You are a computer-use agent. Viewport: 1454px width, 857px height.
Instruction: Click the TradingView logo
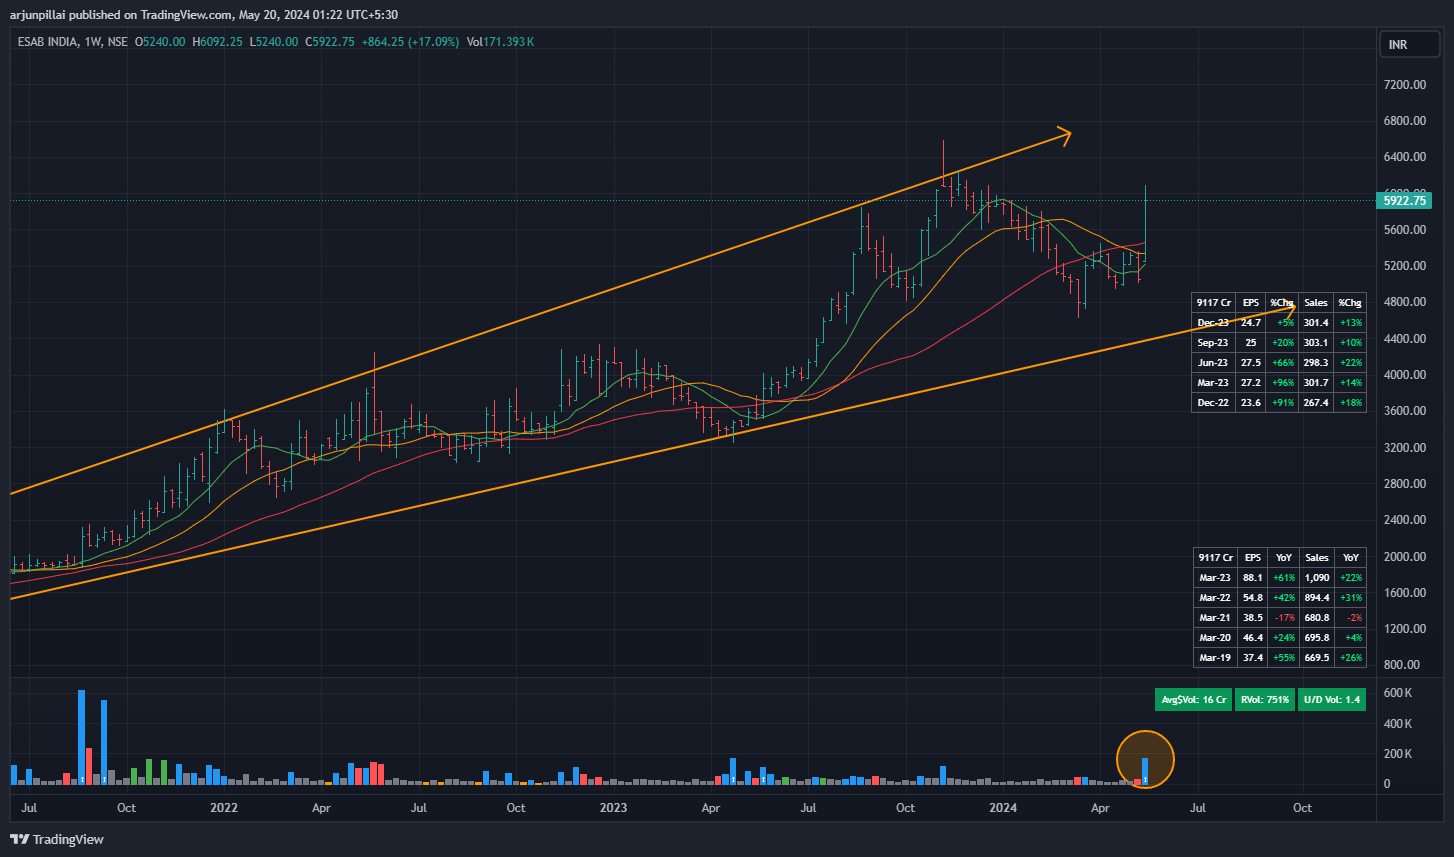57,839
